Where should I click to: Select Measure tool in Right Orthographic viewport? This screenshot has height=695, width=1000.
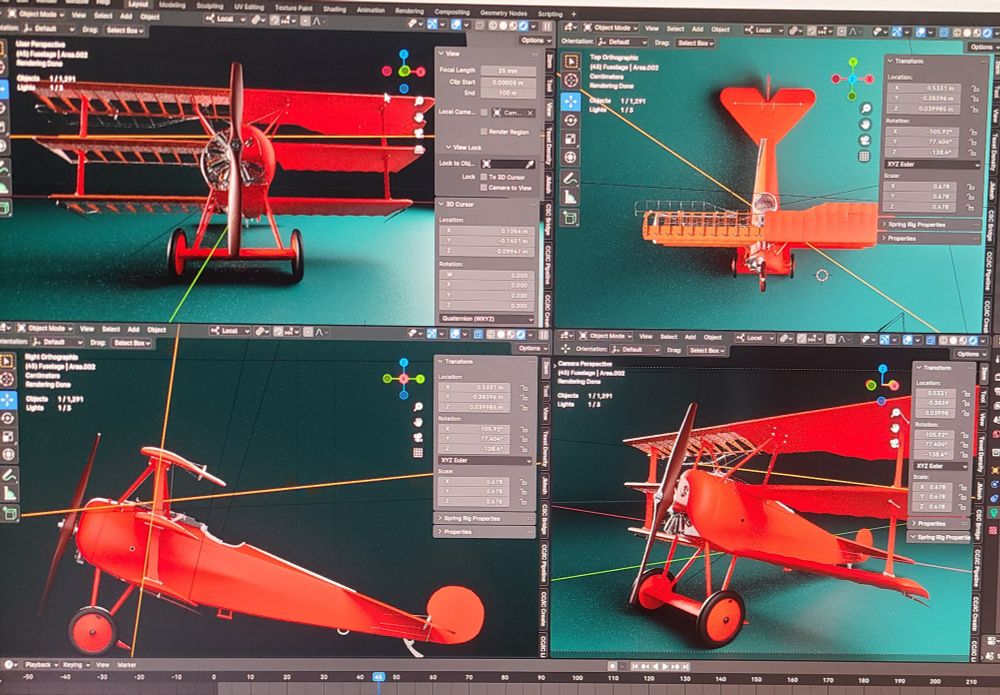pos(8,494)
